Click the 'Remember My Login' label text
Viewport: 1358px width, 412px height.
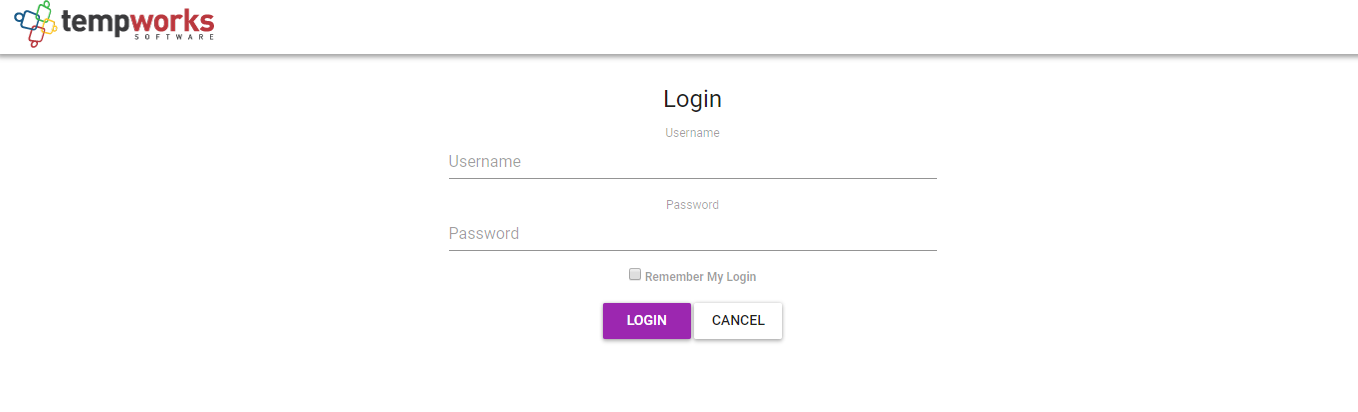coord(700,277)
